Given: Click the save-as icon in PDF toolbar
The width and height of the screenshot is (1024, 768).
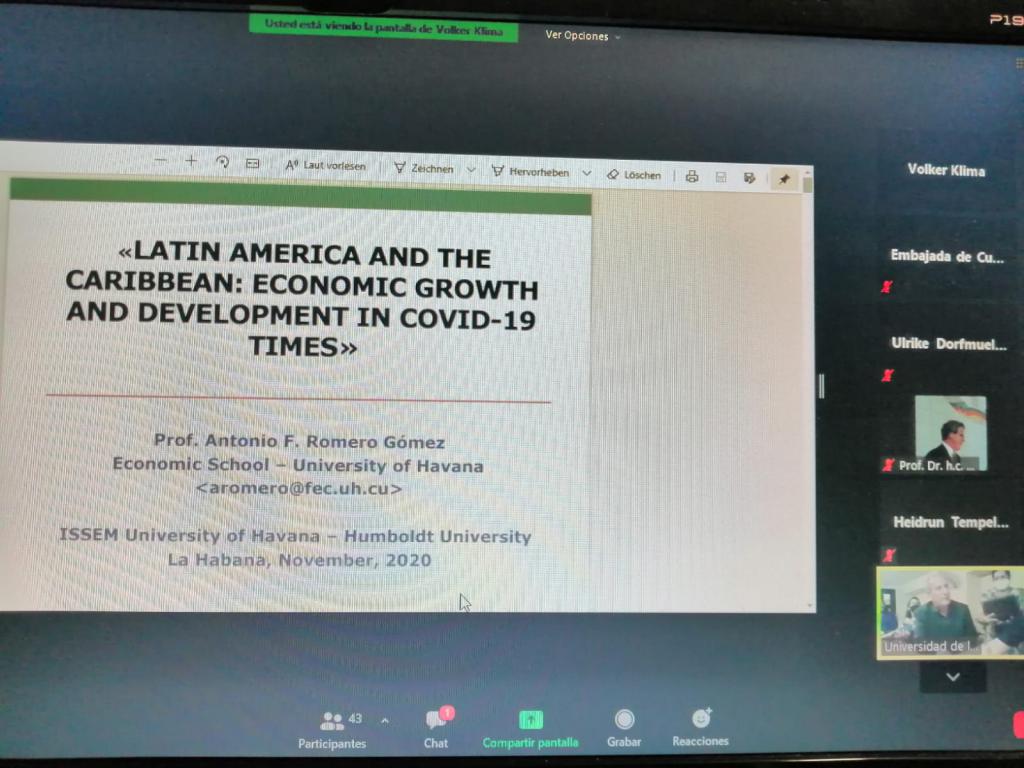Looking at the screenshot, I should pyautogui.click(x=750, y=178).
